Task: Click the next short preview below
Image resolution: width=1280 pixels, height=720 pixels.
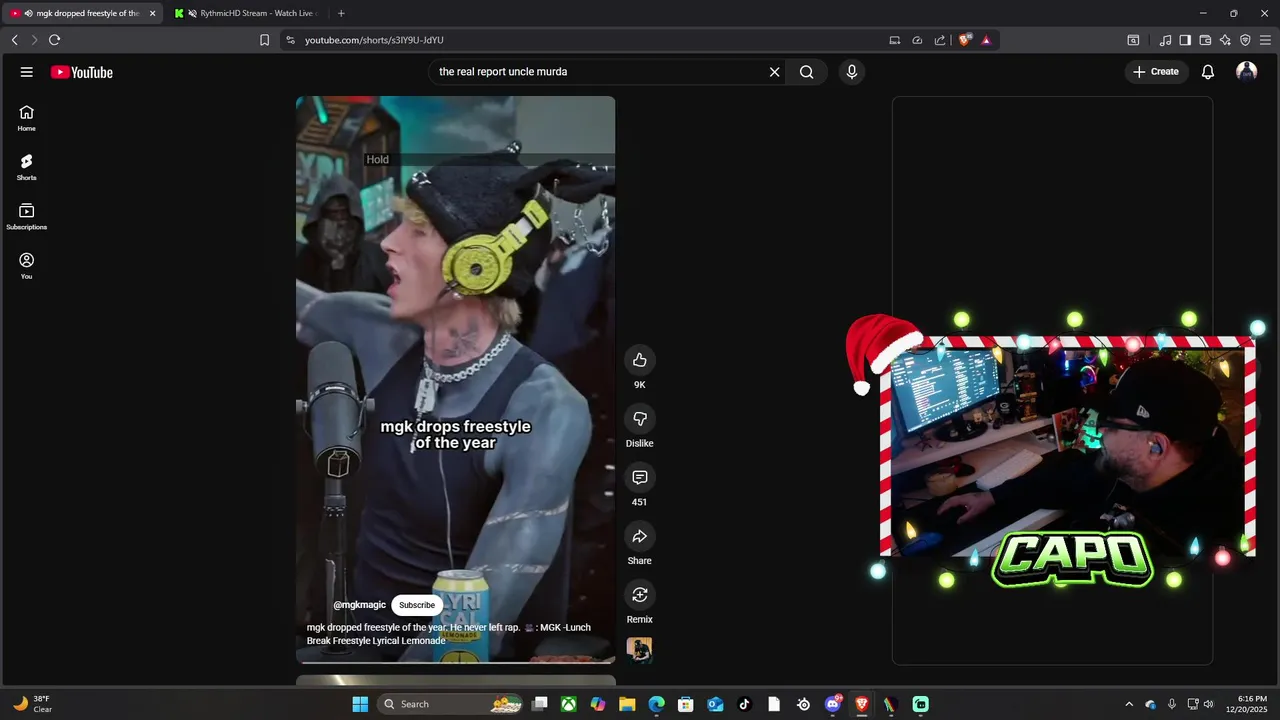Action: click(x=455, y=680)
